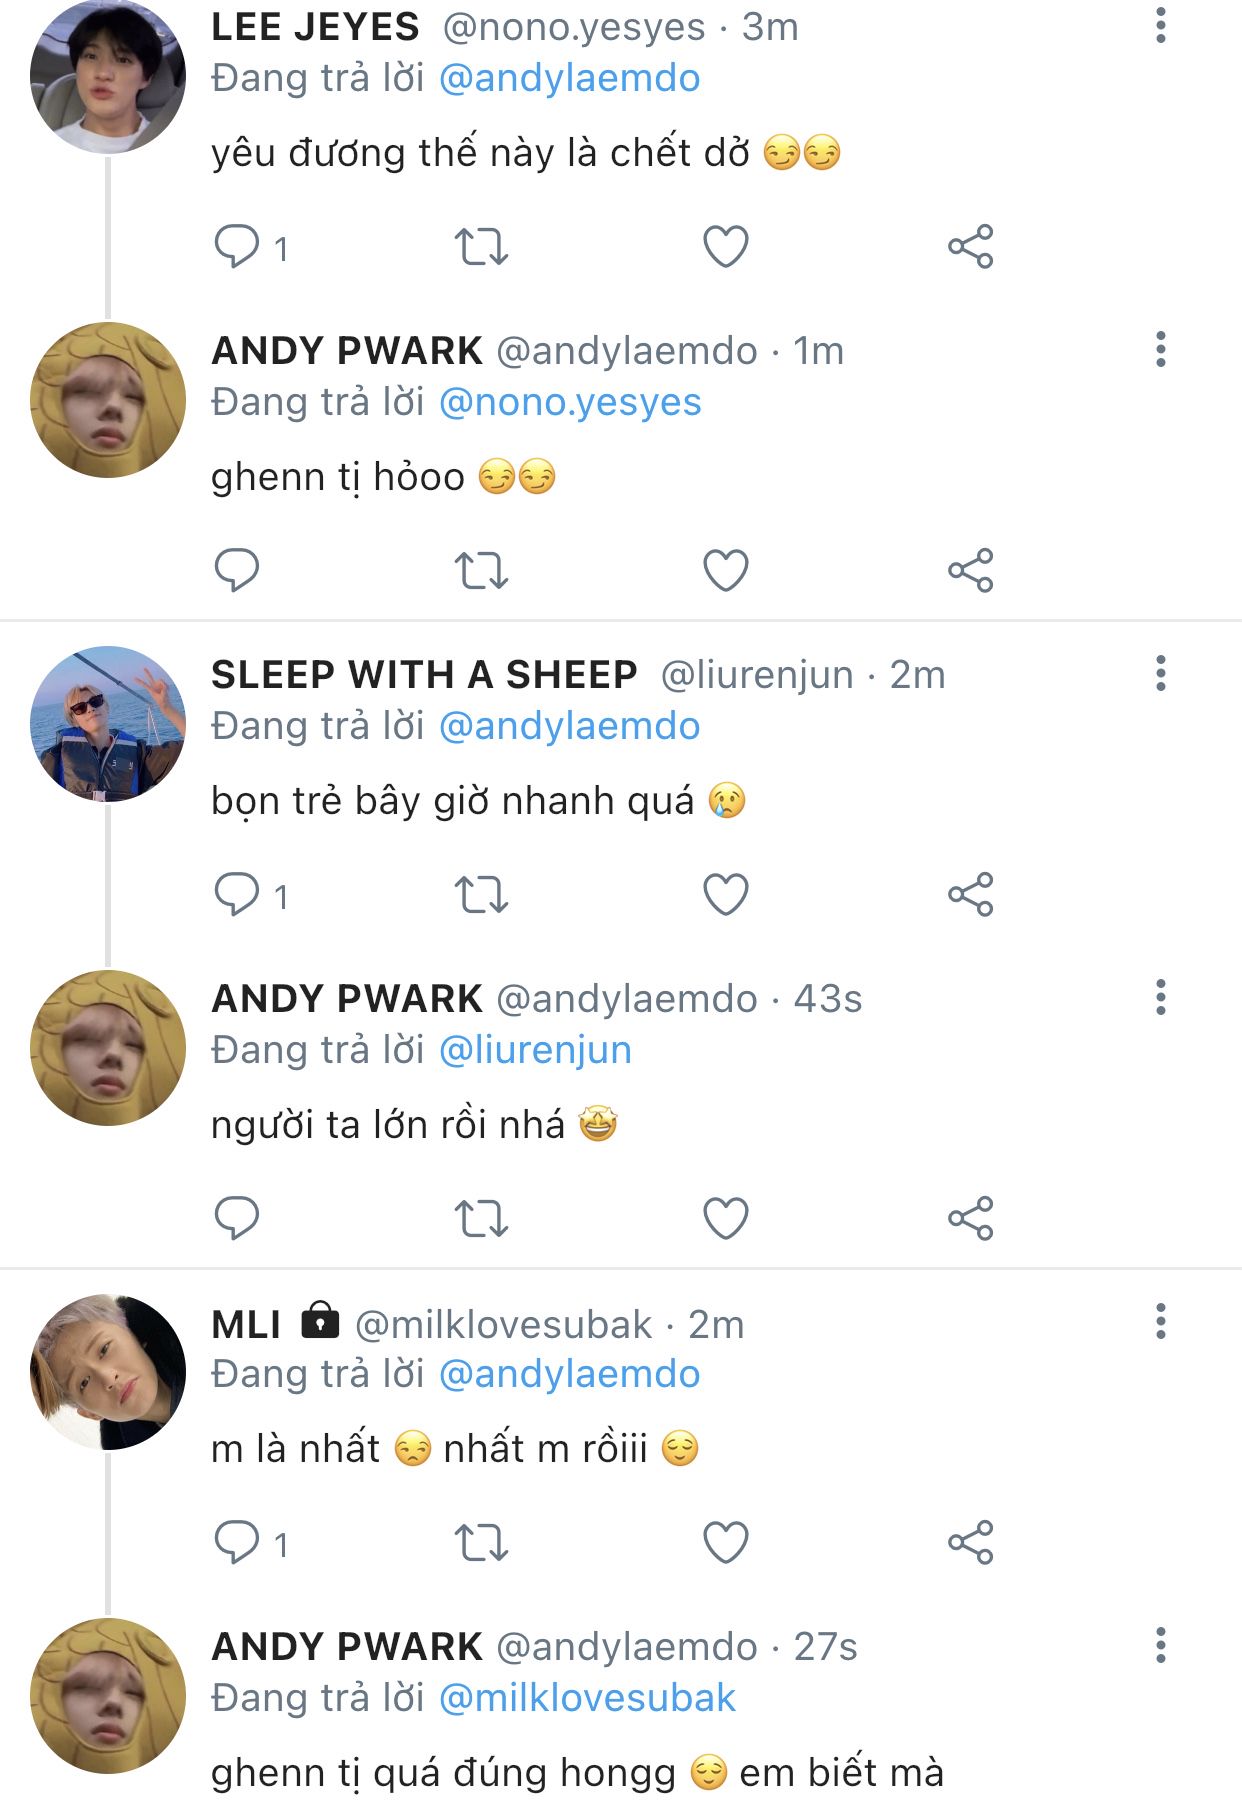1242x1811 pixels.
Task: Open more options on @liurenjun's tweet
Action: [1160, 673]
